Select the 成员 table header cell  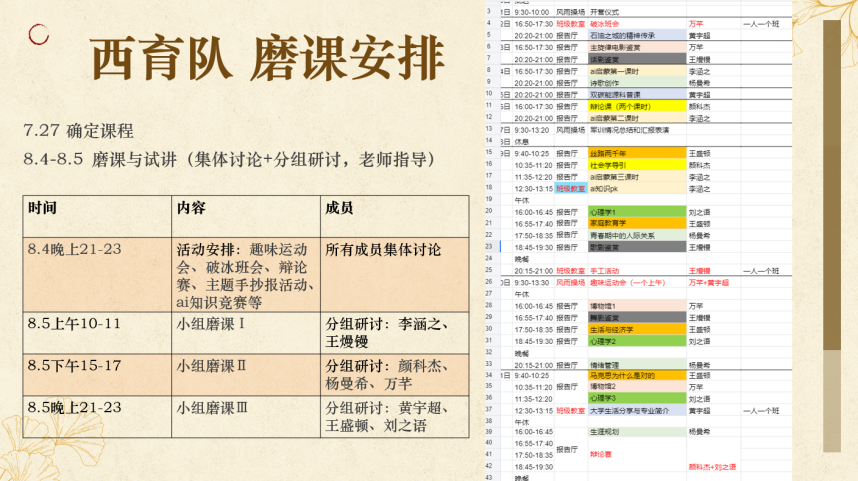coord(340,208)
